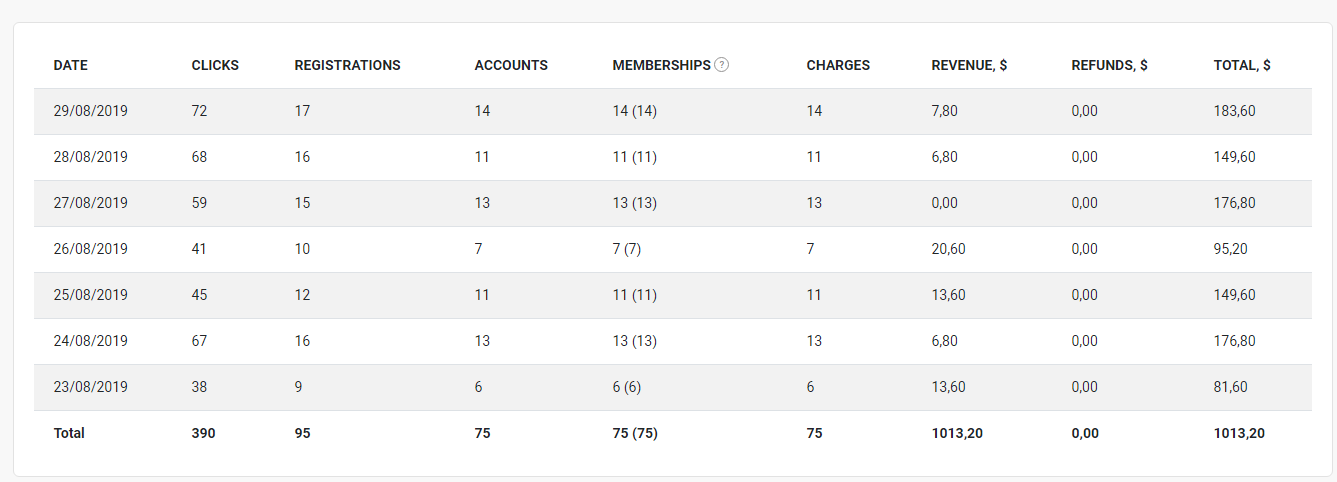Click the 24/08/2019 date cell
1337x482 pixels.
[91, 341]
